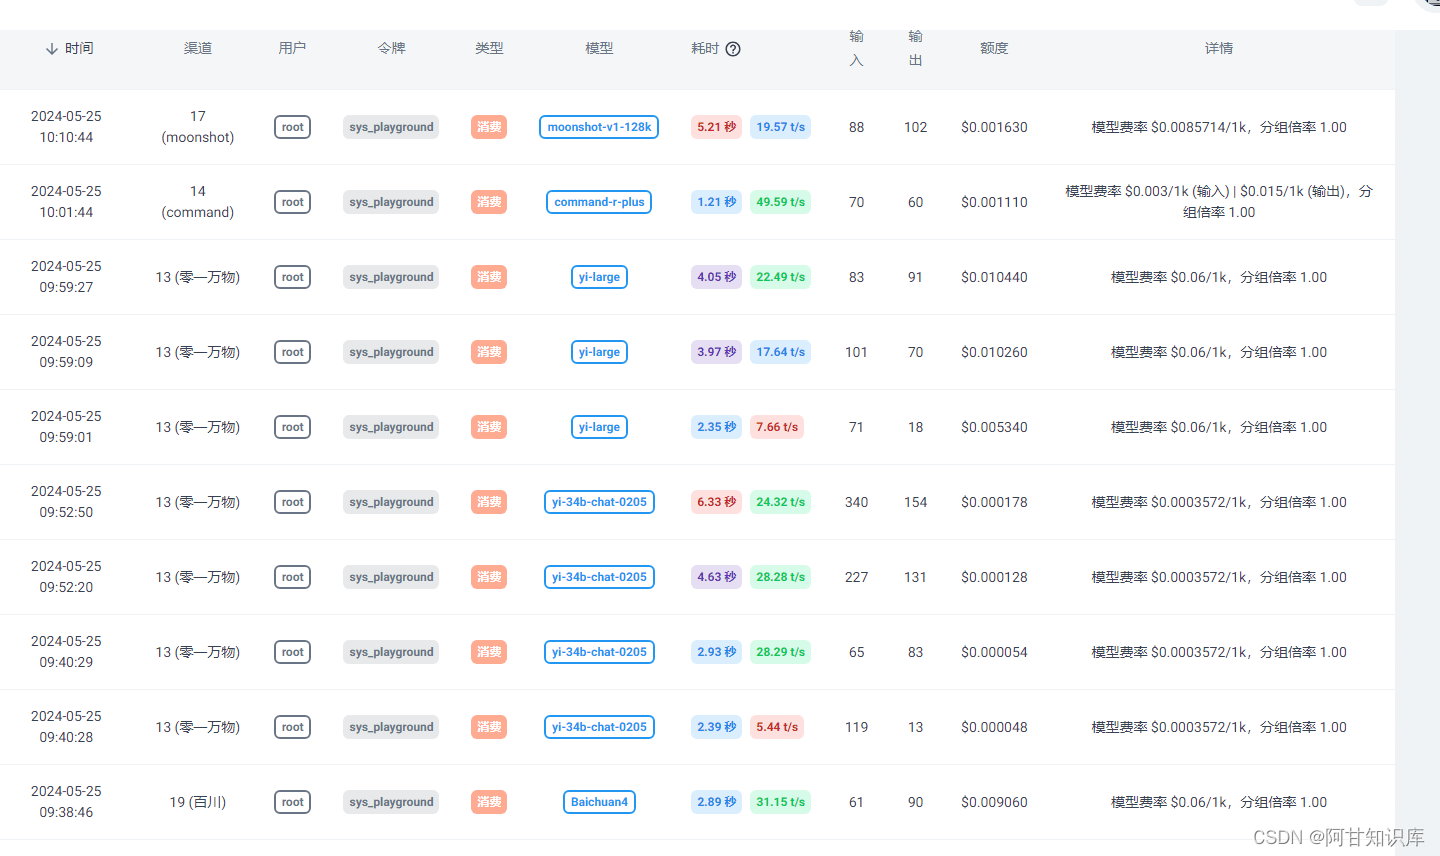Click the 7.66 t/s speed tag
1440x856 pixels.
[777, 427]
